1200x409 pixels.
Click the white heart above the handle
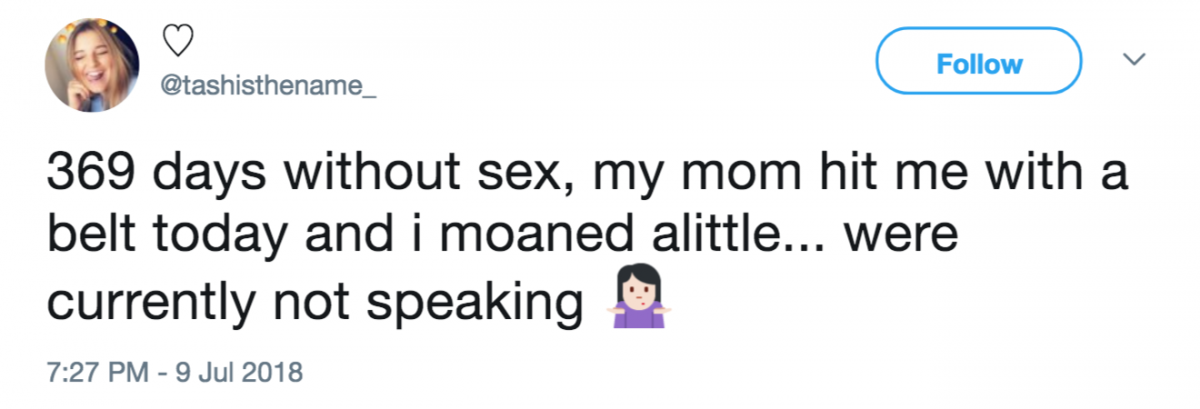176,41
